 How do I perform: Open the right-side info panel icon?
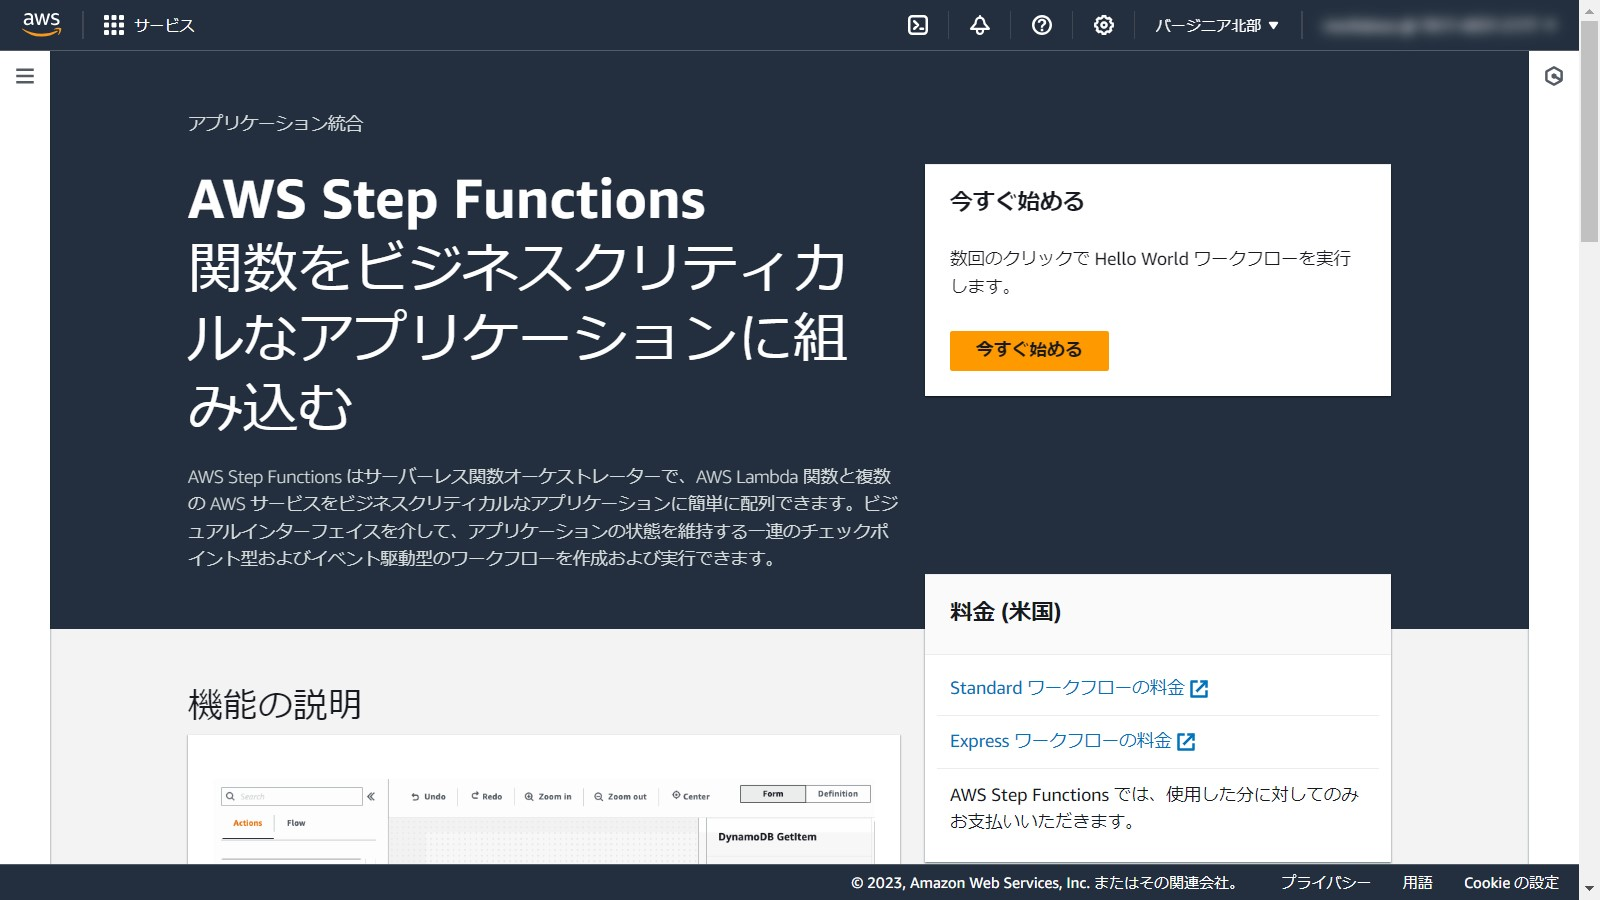pos(1553,76)
